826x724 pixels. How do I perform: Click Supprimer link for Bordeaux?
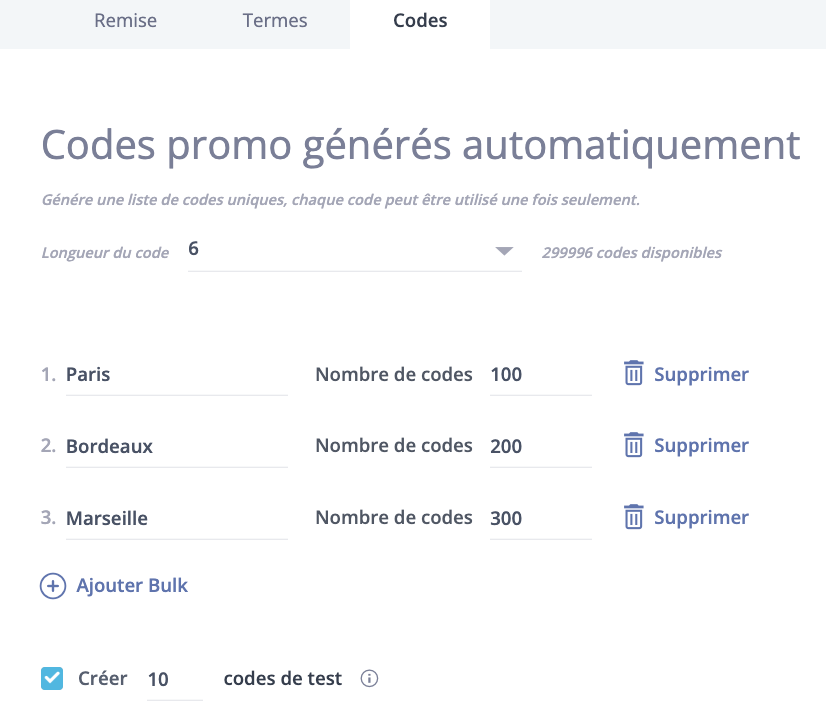701,445
